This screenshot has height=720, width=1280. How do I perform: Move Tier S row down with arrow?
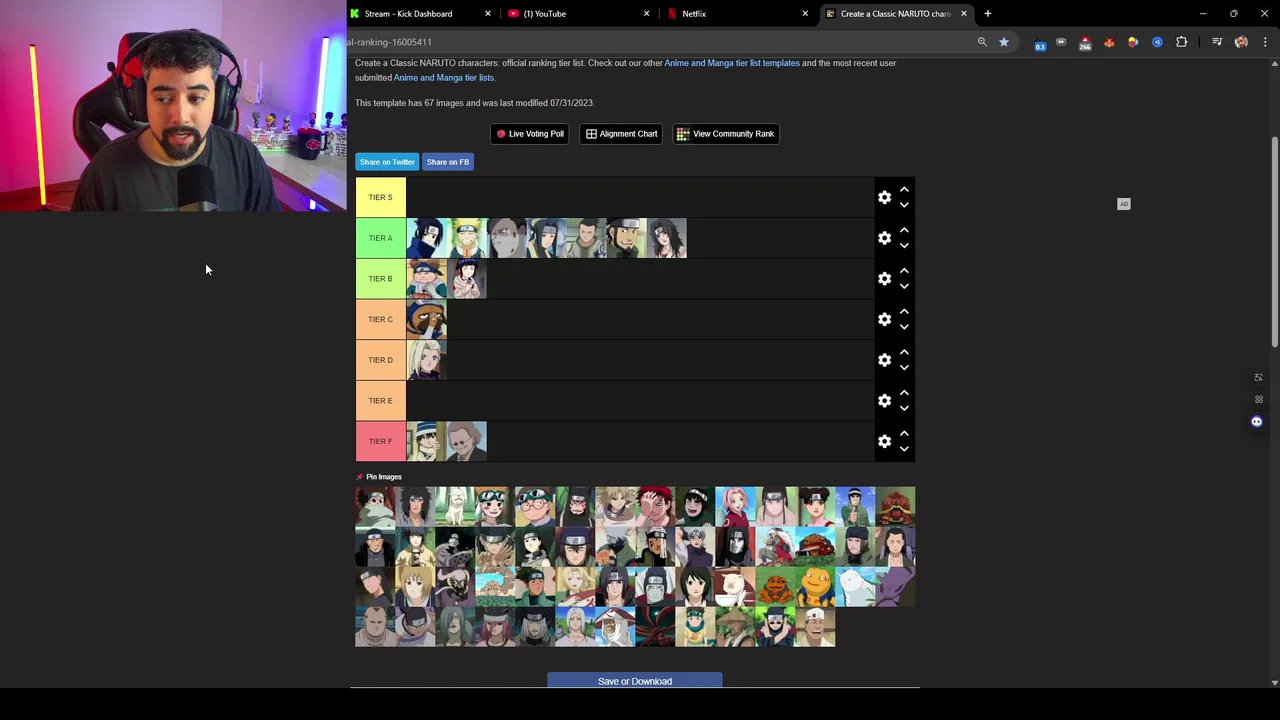904,205
